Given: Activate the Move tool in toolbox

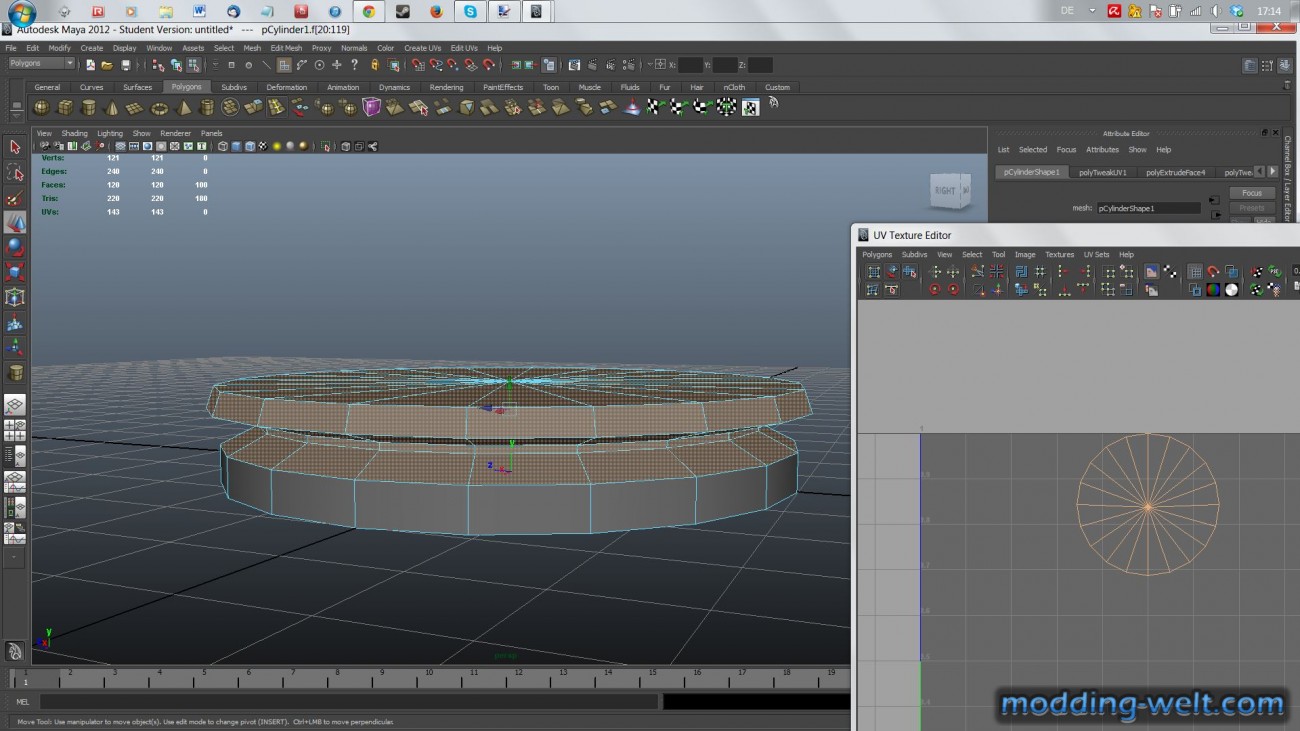Looking at the screenshot, I should click(15, 222).
